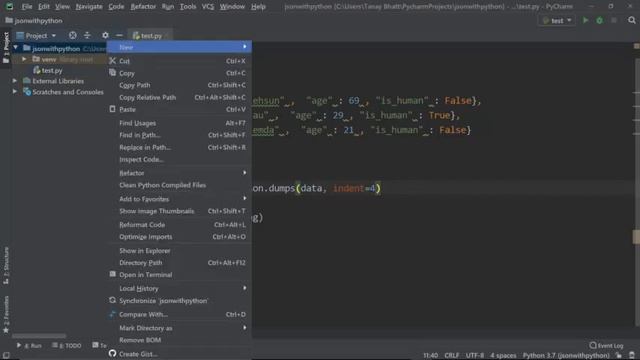Click the project settings gear icon
The height and width of the screenshot is (360, 640).
pyautogui.click(x=105, y=36)
